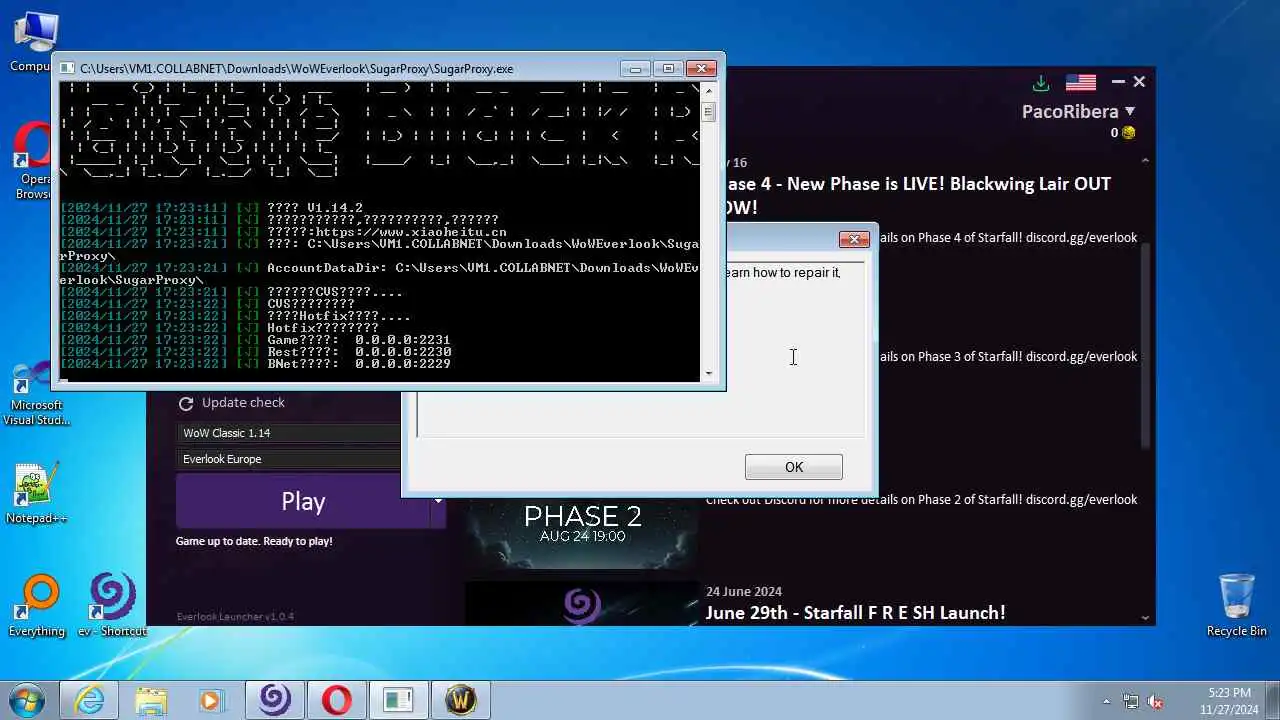Image resolution: width=1280 pixels, height=720 pixels.
Task: Click the download icon in launcher header
Action: [1041, 83]
